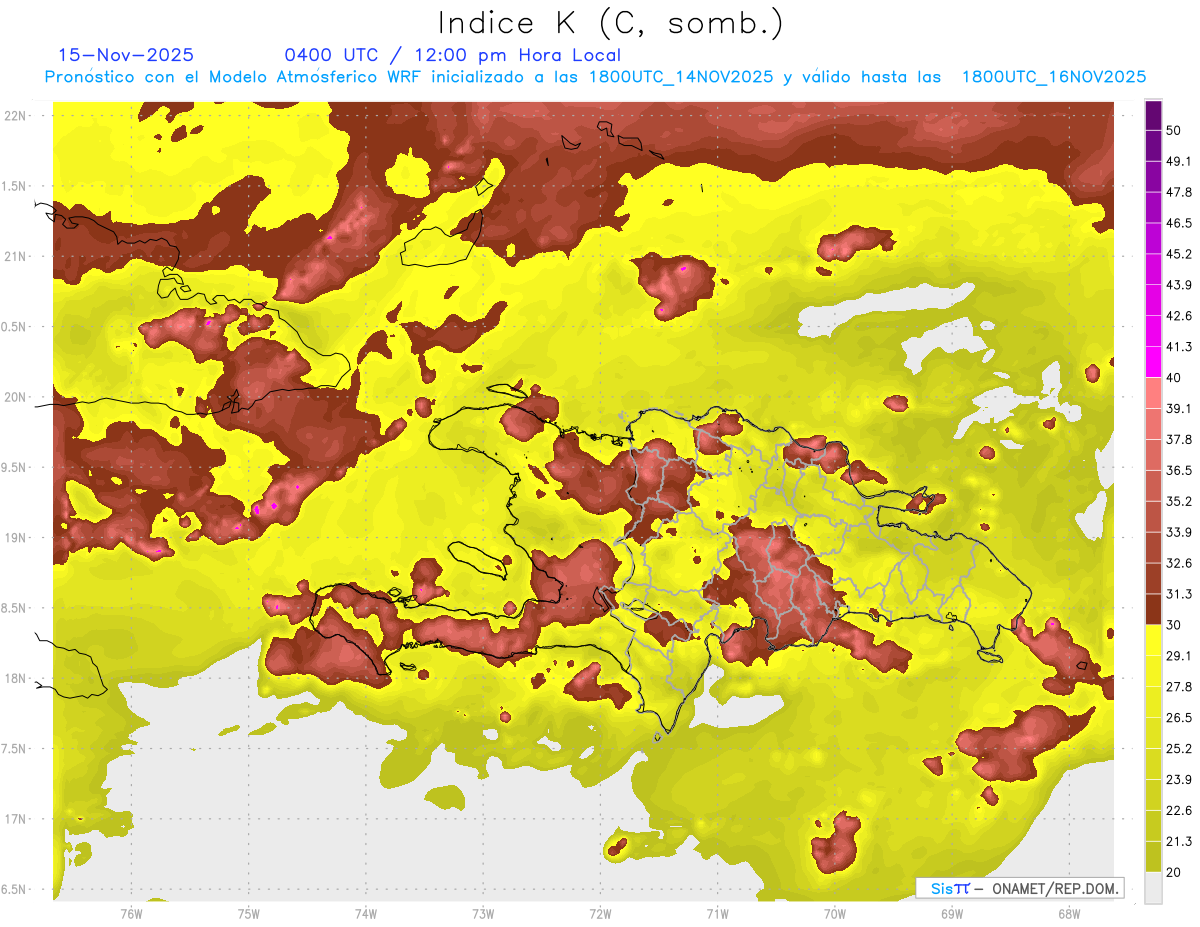
Task: Click the colorbar label '35.2'
Action: pos(1179,501)
